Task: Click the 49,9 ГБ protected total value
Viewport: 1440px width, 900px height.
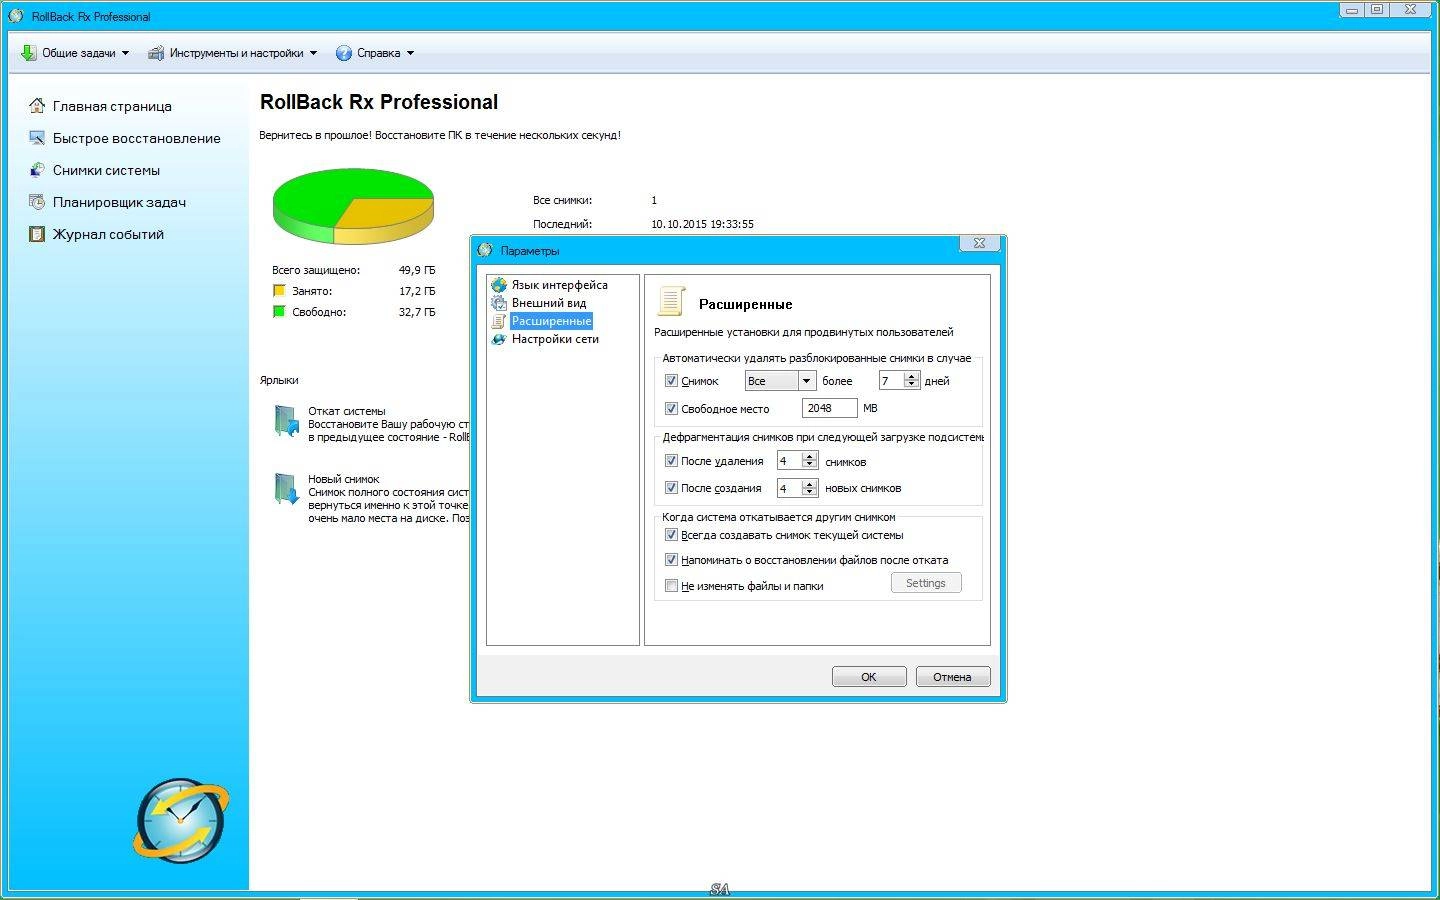Action: (417, 270)
